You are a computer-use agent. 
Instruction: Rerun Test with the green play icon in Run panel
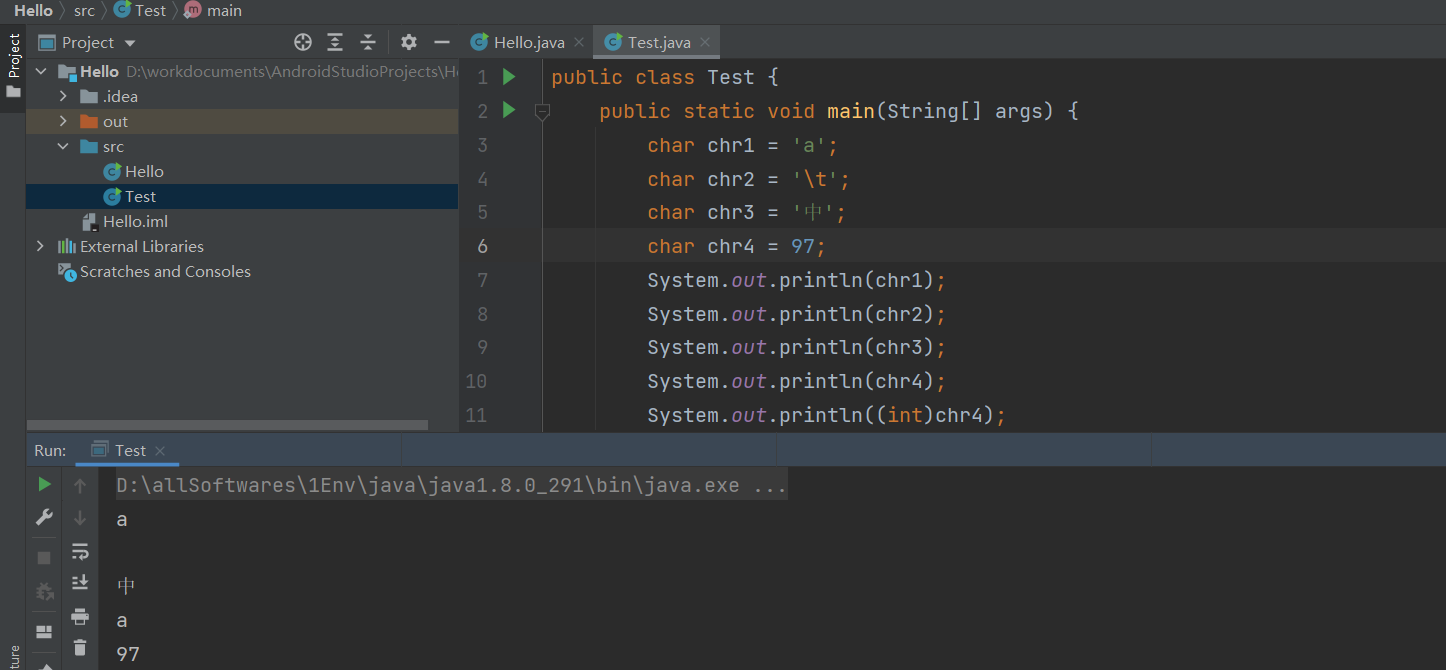coord(44,484)
